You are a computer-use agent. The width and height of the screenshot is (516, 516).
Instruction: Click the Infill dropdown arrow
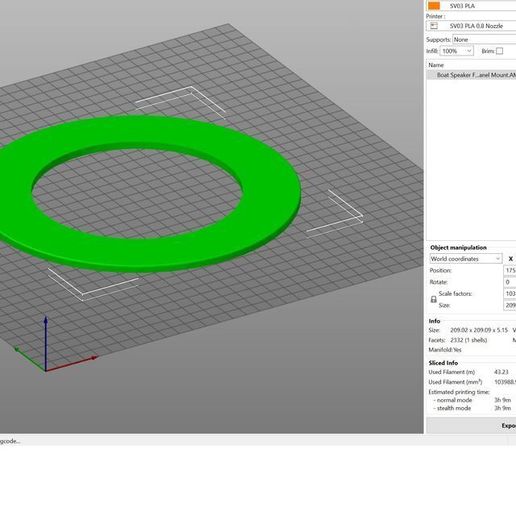(x=469, y=51)
